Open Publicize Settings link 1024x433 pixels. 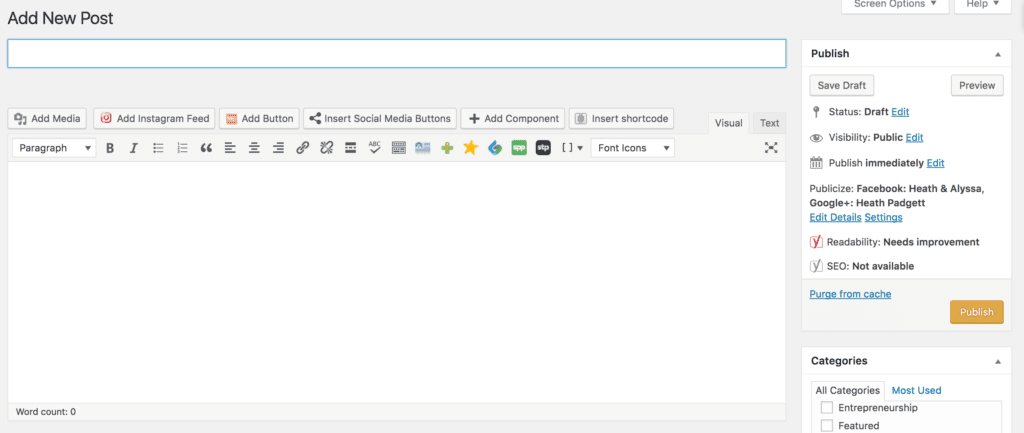(884, 217)
